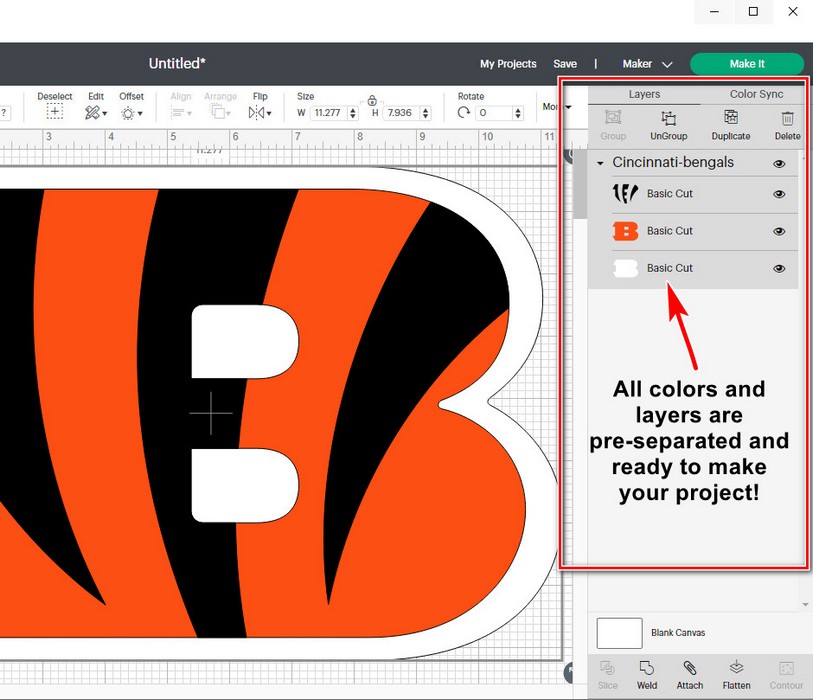Open the Maker machine dropdown
Viewport: 813px width, 700px height.
click(647, 64)
